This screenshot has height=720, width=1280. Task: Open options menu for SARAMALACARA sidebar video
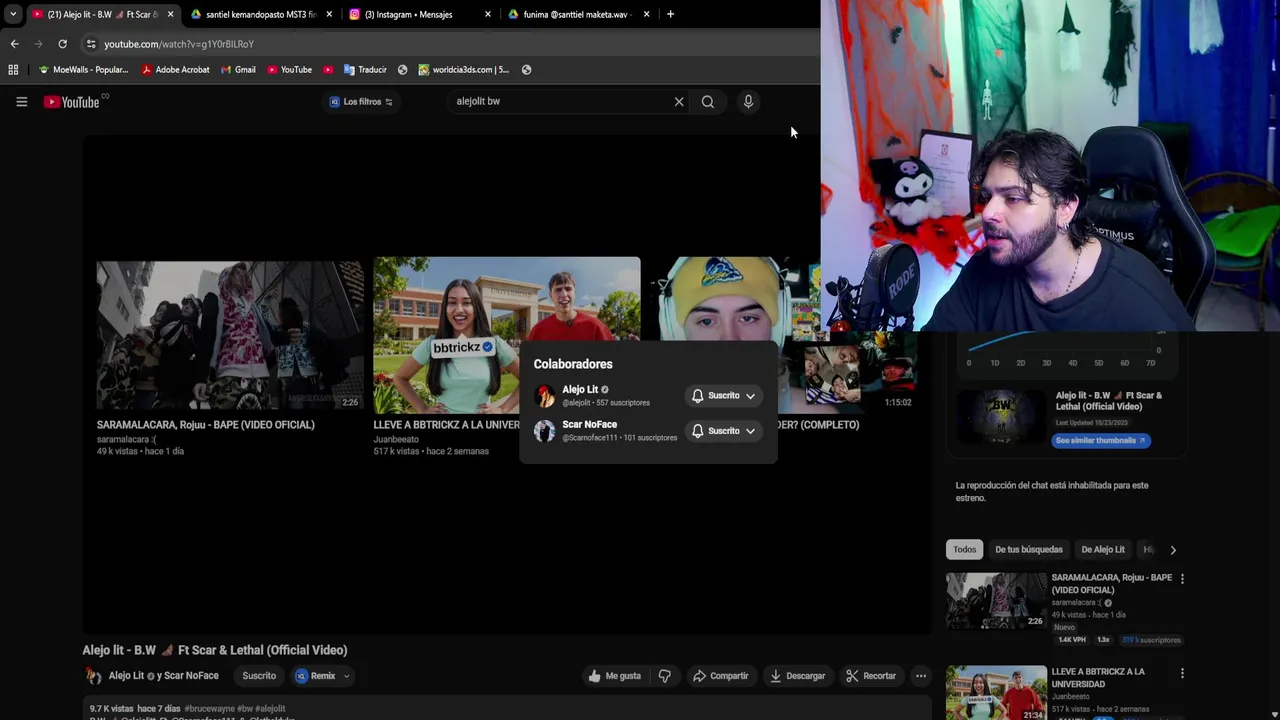1182,579
